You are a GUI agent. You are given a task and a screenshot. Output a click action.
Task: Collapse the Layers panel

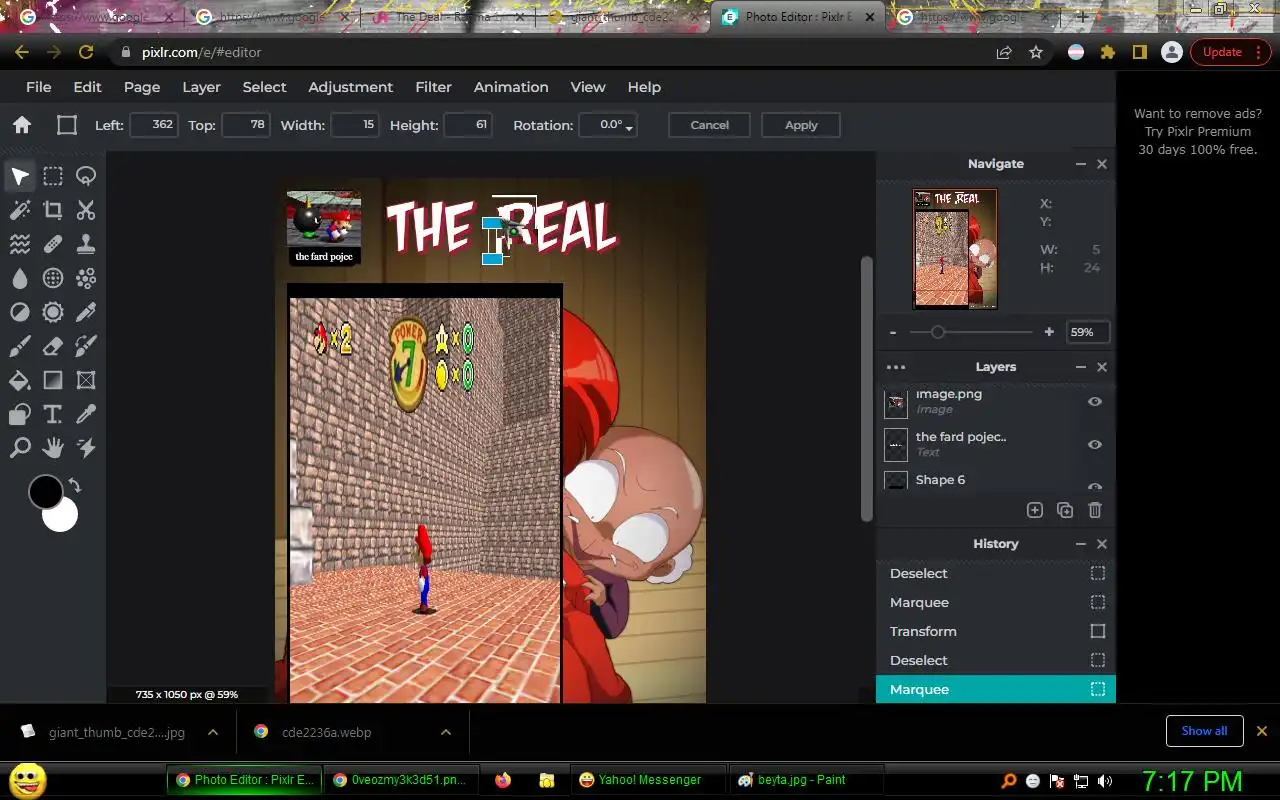[1081, 367]
